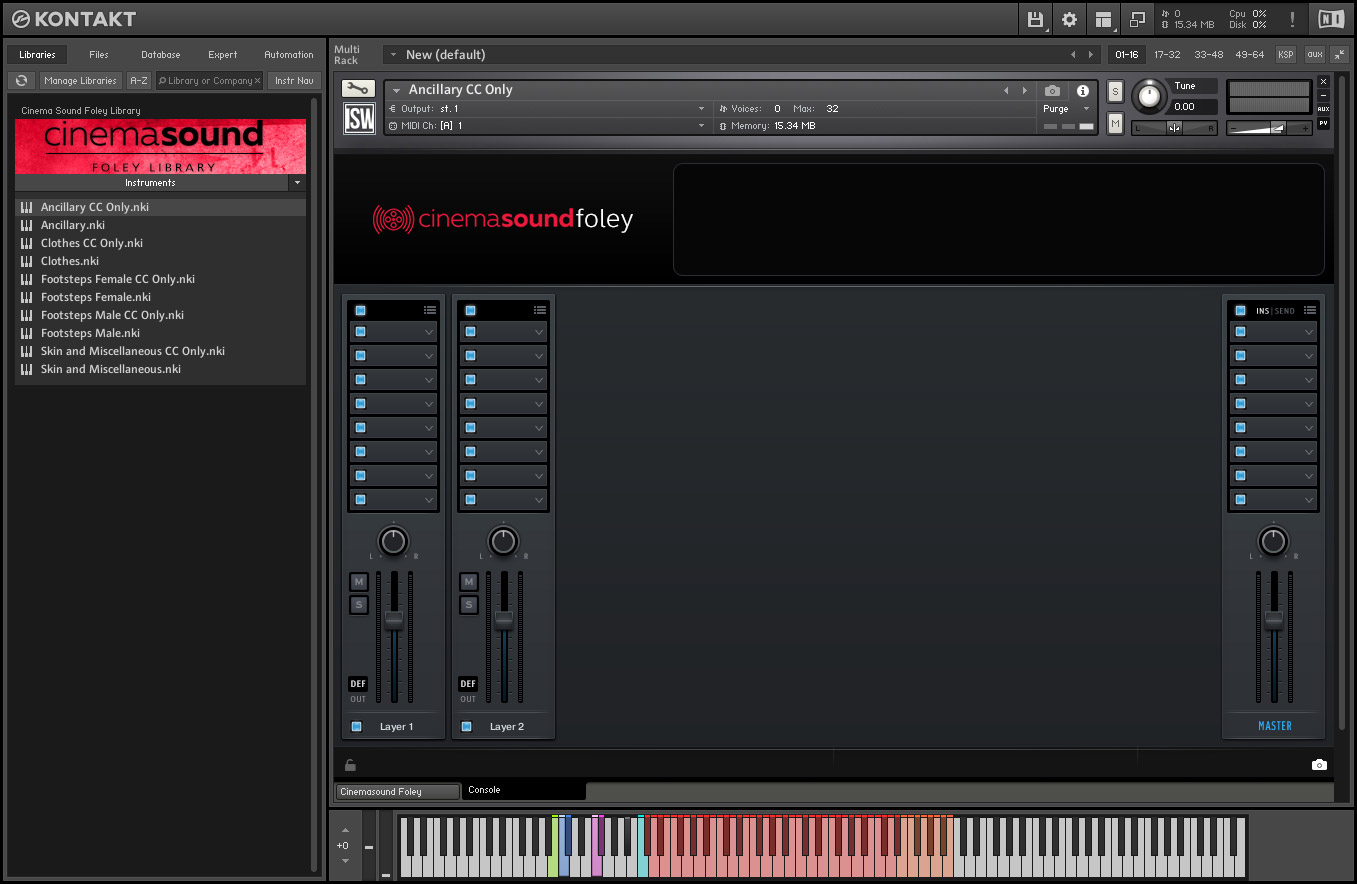Toggle the blue square beside Layer 2 label
The width and height of the screenshot is (1357, 884).
pos(466,726)
